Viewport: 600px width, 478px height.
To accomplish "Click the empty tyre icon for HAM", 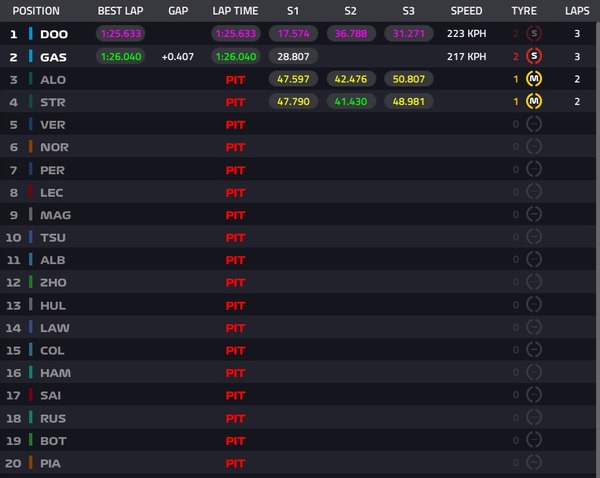I will click(x=534, y=372).
